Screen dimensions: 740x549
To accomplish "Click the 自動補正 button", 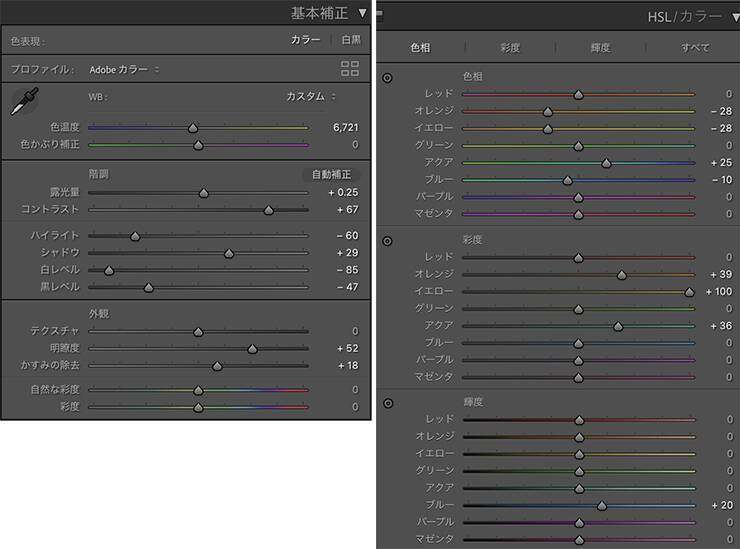I will [x=331, y=174].
